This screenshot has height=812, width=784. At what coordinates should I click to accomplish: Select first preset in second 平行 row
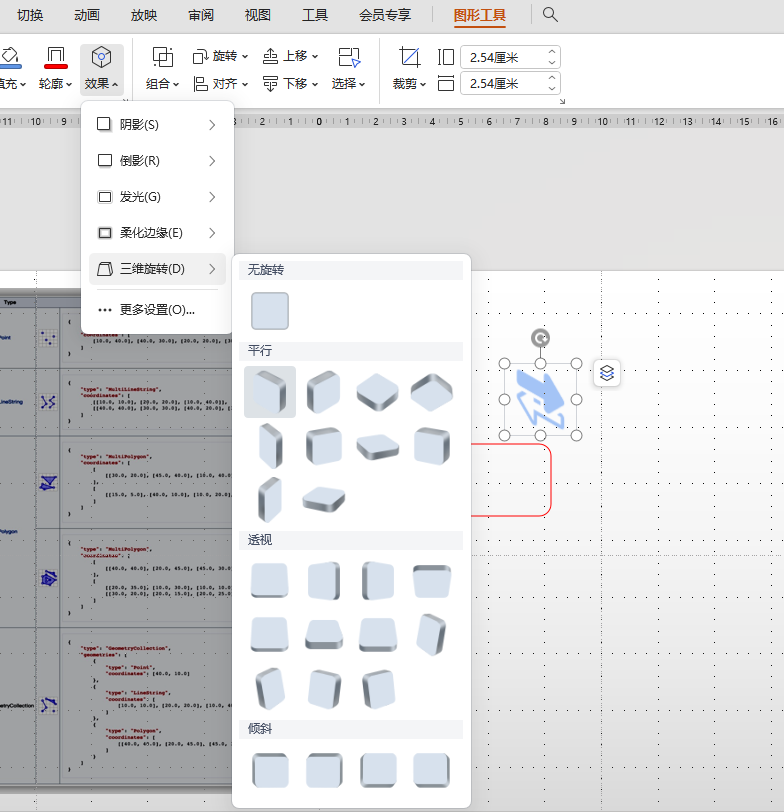click(270, 446)
